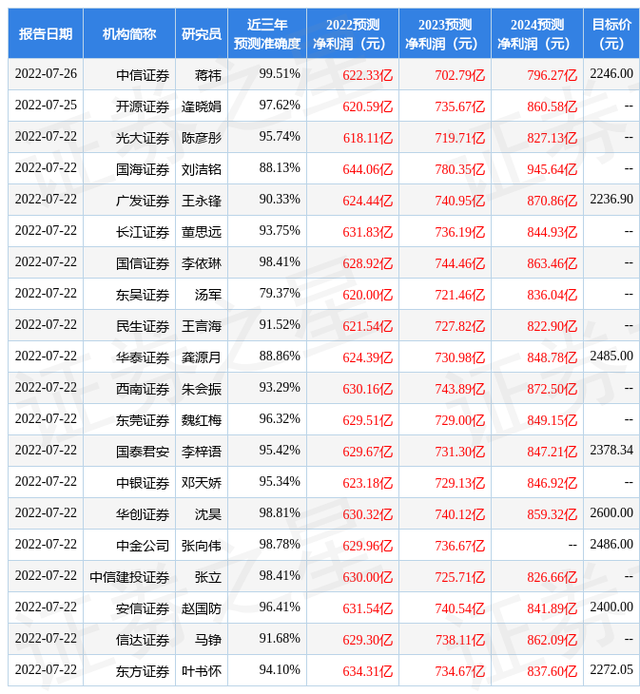Click 2024 forecast value 872.50亿
Screen dimensions: 640x694
(552, 389)
